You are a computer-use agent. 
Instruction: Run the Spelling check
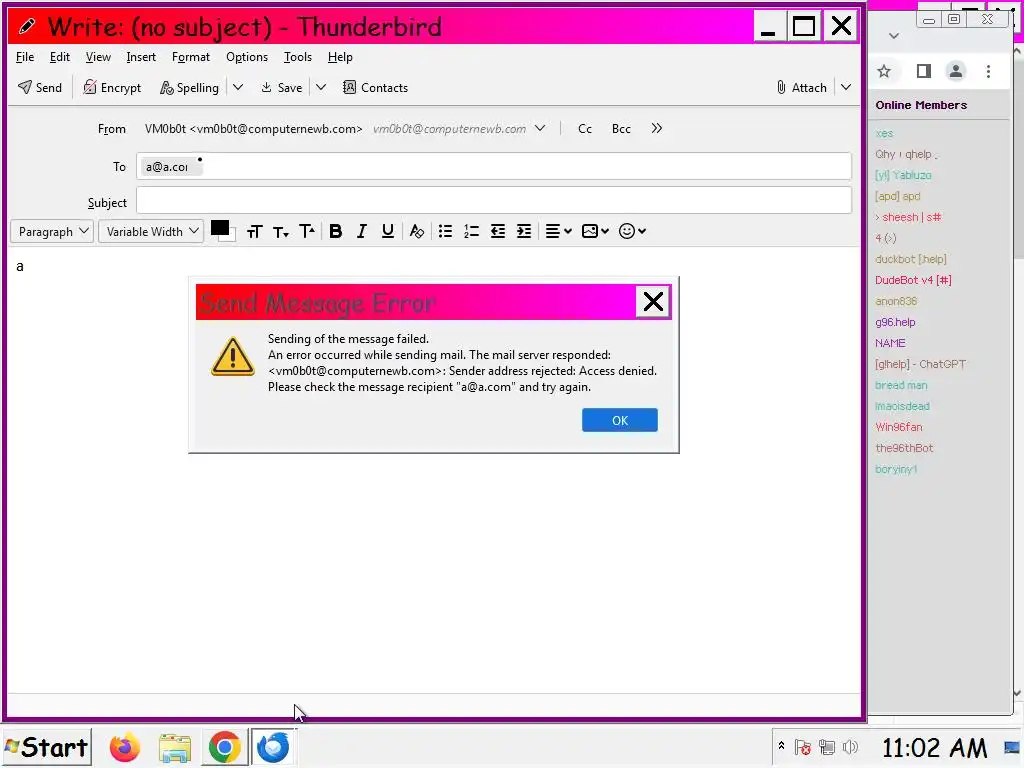tap(189, 88)
